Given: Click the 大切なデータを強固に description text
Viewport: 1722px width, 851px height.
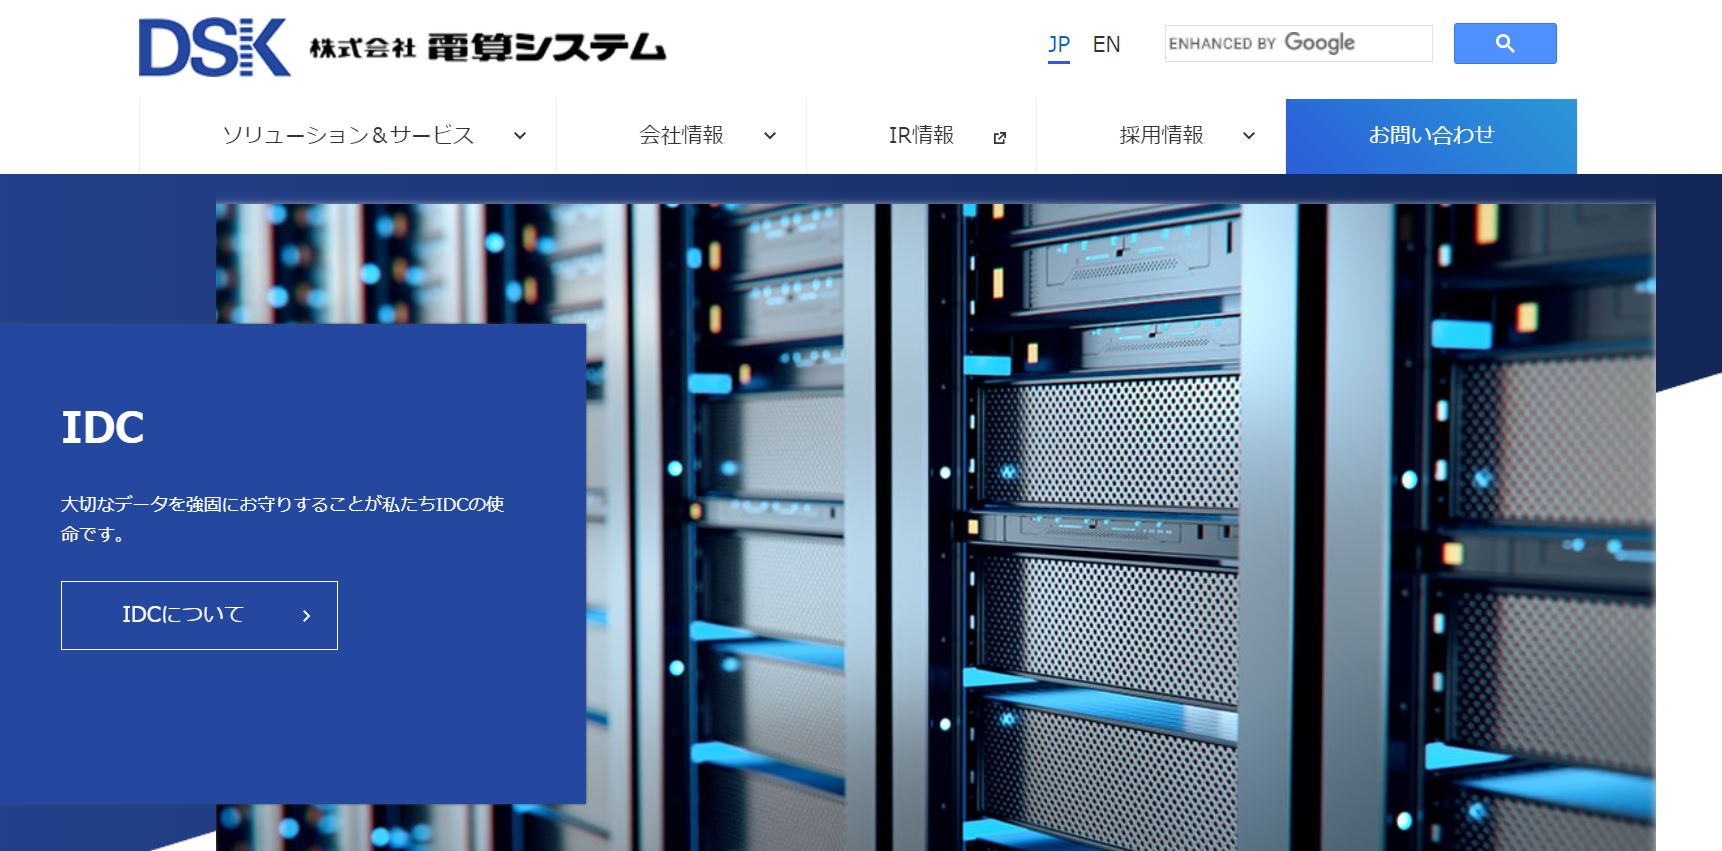Looking at the screenshot, I should click(282, 519).
